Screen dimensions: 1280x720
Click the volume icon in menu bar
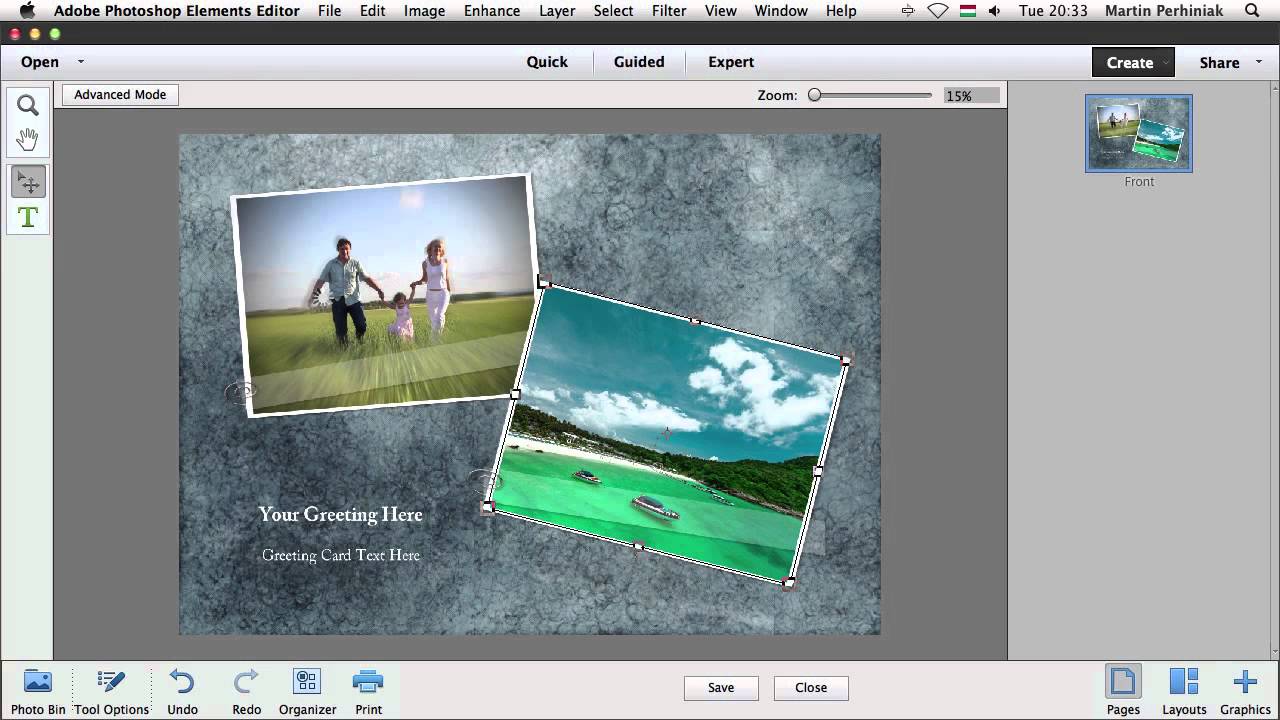click(x=994, y=11)
